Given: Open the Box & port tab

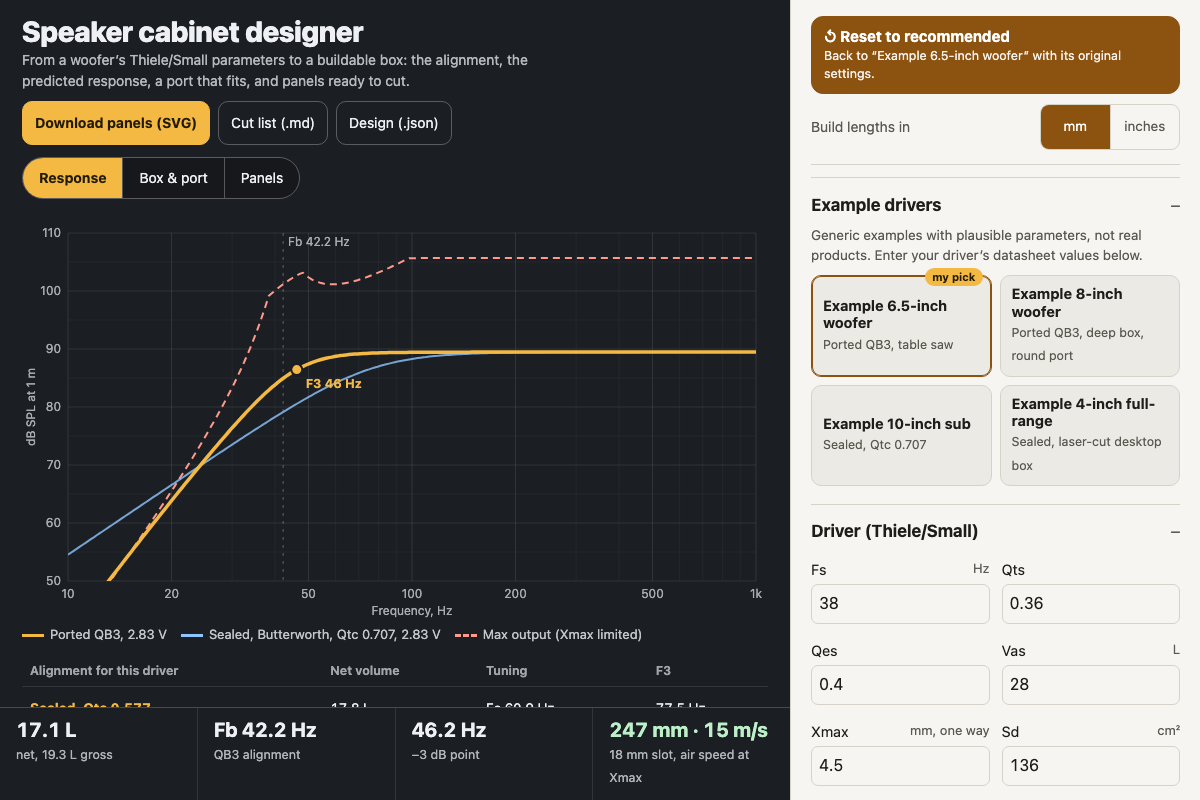Looking at the screenshot, I should 174,178.
